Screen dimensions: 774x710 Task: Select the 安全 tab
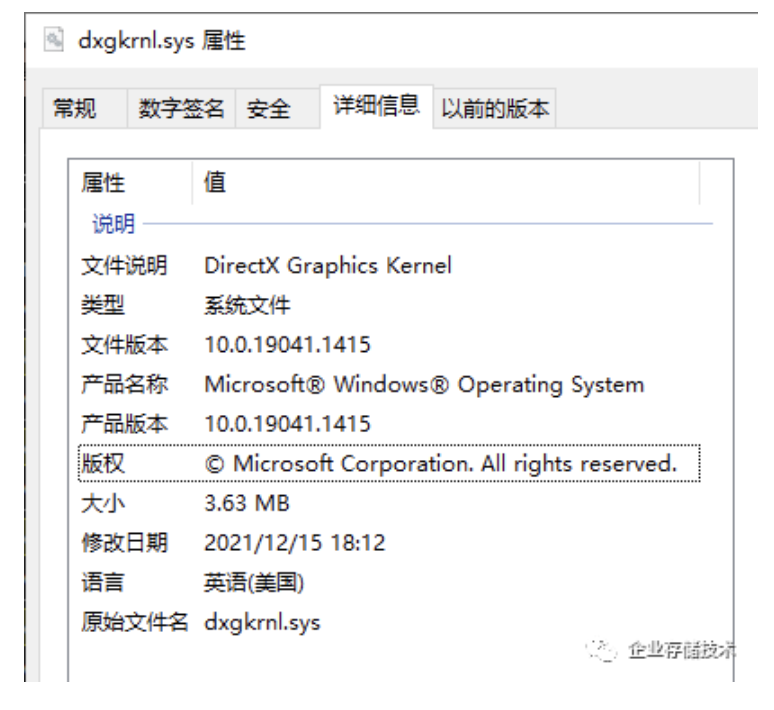[x=278, y=109]
